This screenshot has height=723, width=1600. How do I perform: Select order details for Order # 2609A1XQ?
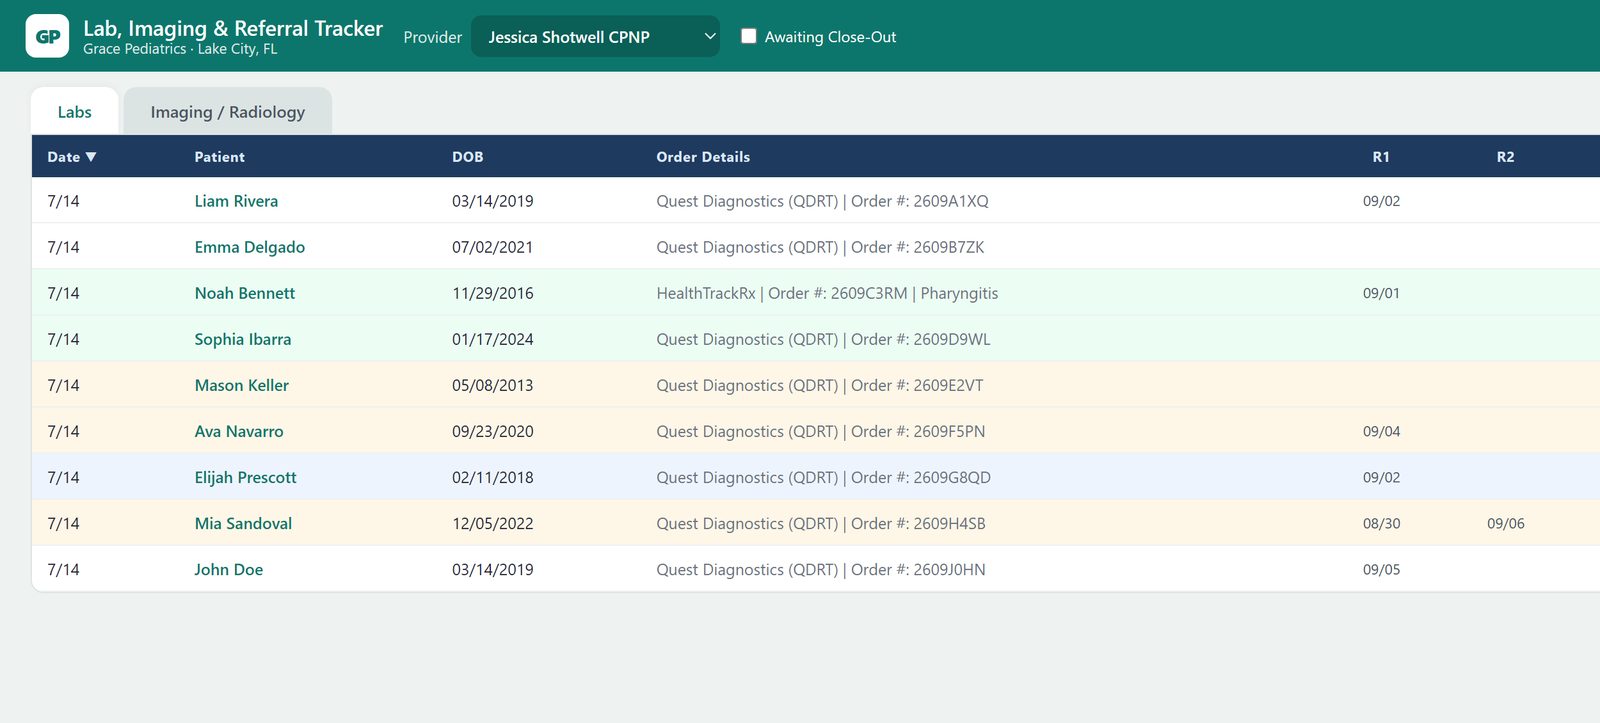822,201
